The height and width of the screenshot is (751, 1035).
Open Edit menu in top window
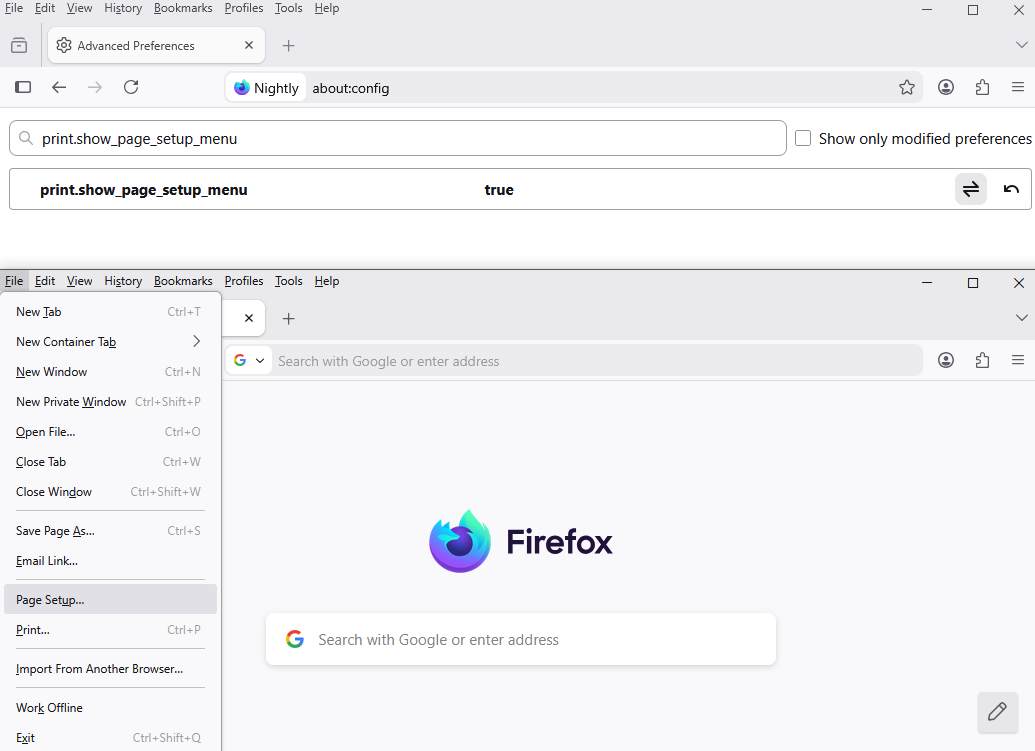(45, 8)
